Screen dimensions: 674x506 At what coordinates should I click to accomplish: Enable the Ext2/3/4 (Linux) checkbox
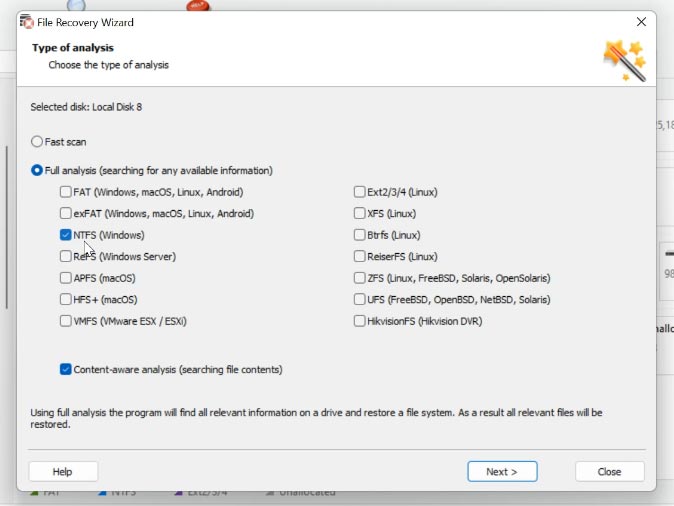coord(359,192)
